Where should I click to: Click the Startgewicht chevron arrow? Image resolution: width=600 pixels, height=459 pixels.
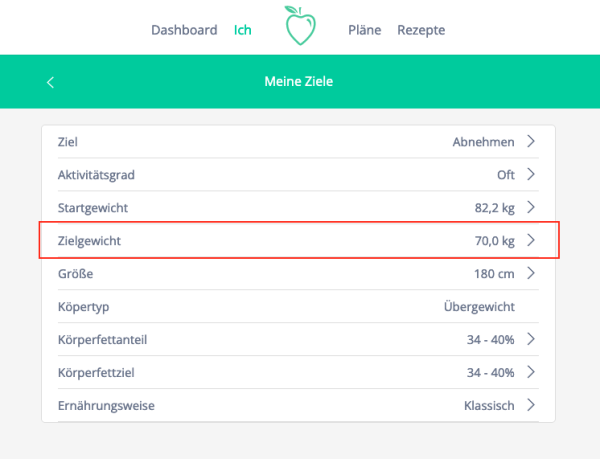(x=531, y=207)
